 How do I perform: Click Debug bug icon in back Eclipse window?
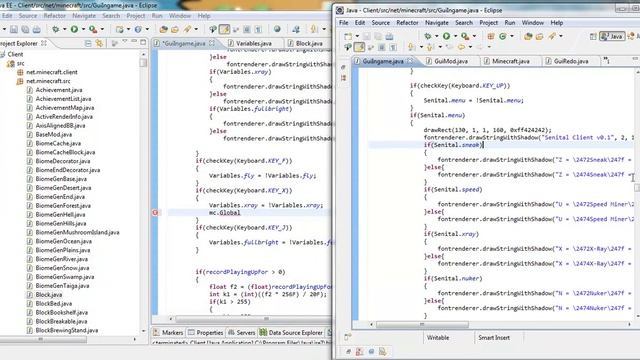click(56, 29)
